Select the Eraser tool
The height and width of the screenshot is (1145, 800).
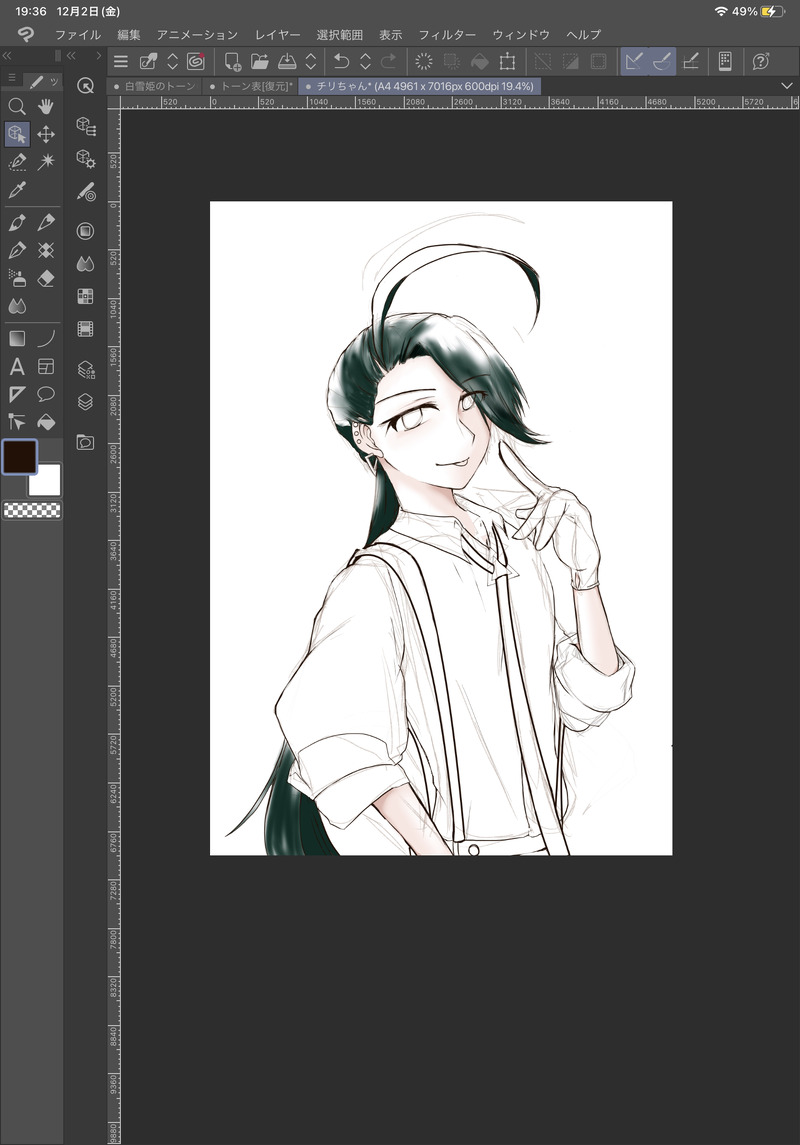(46, 278)
